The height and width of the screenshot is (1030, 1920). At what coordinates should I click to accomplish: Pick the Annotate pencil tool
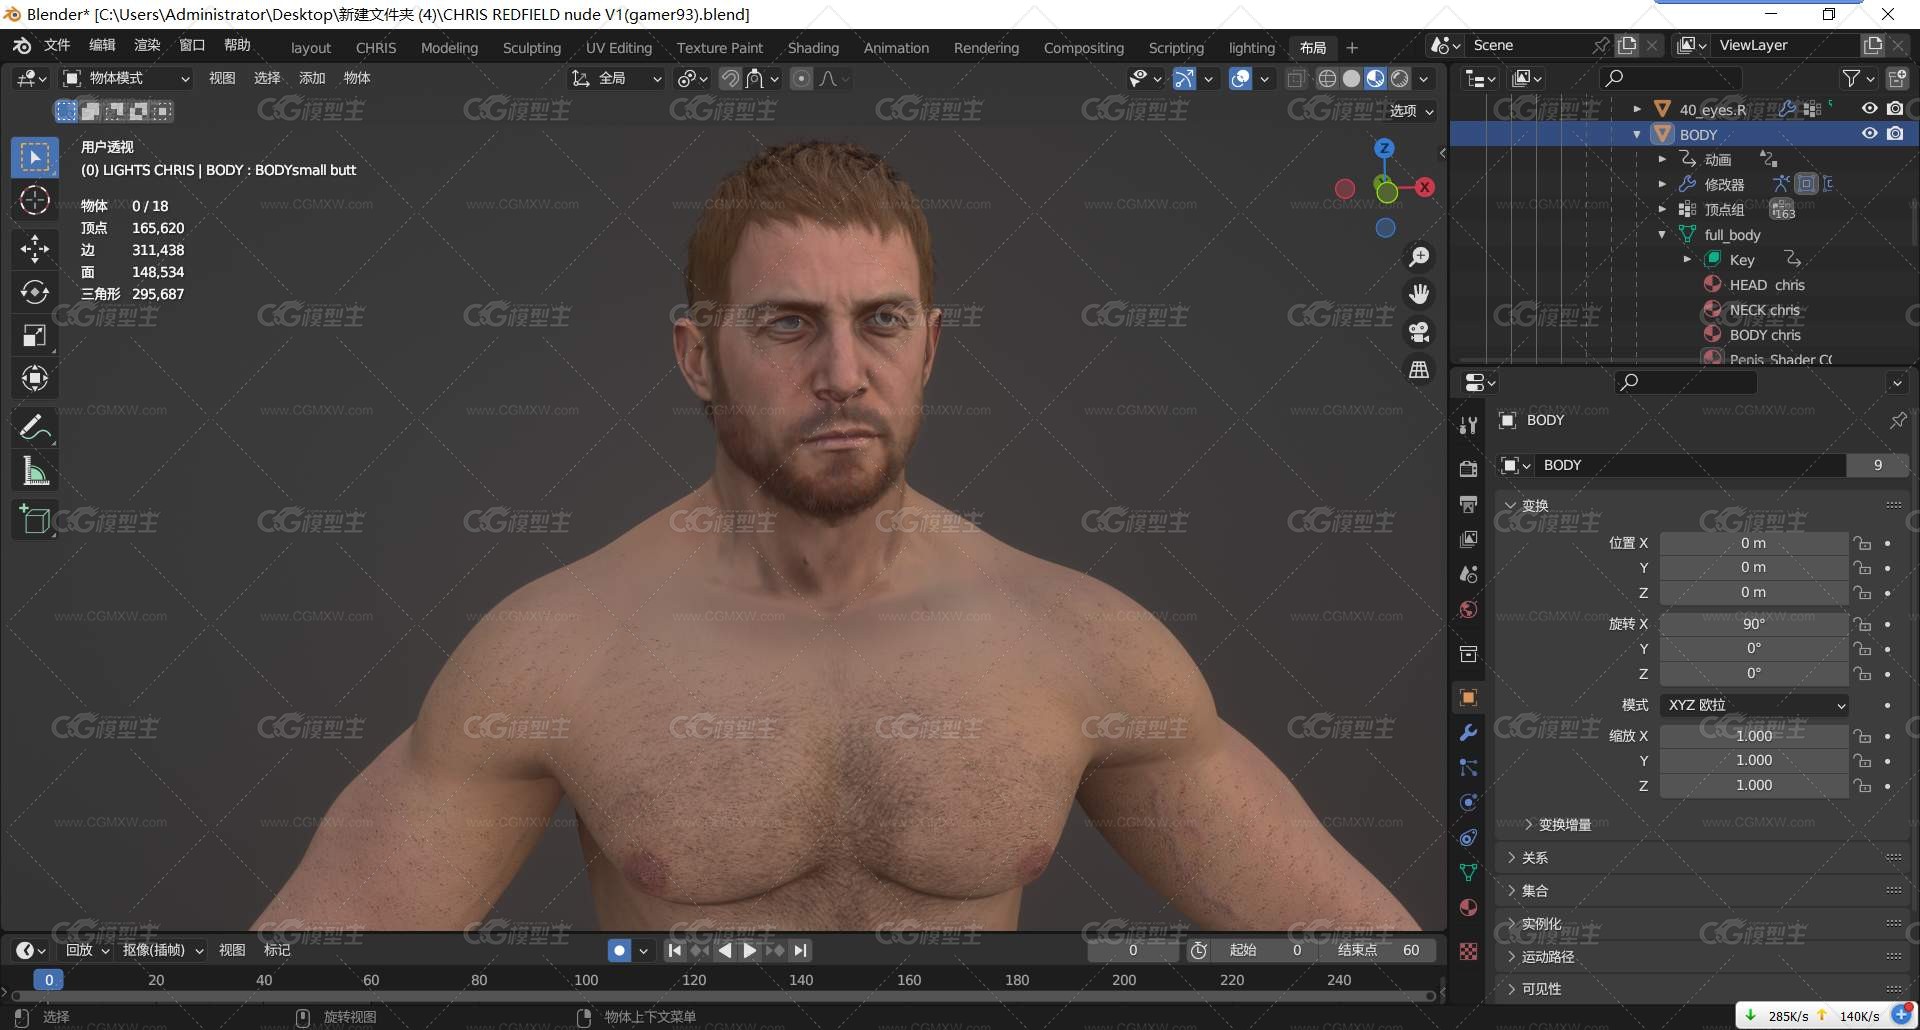point(35,428)
